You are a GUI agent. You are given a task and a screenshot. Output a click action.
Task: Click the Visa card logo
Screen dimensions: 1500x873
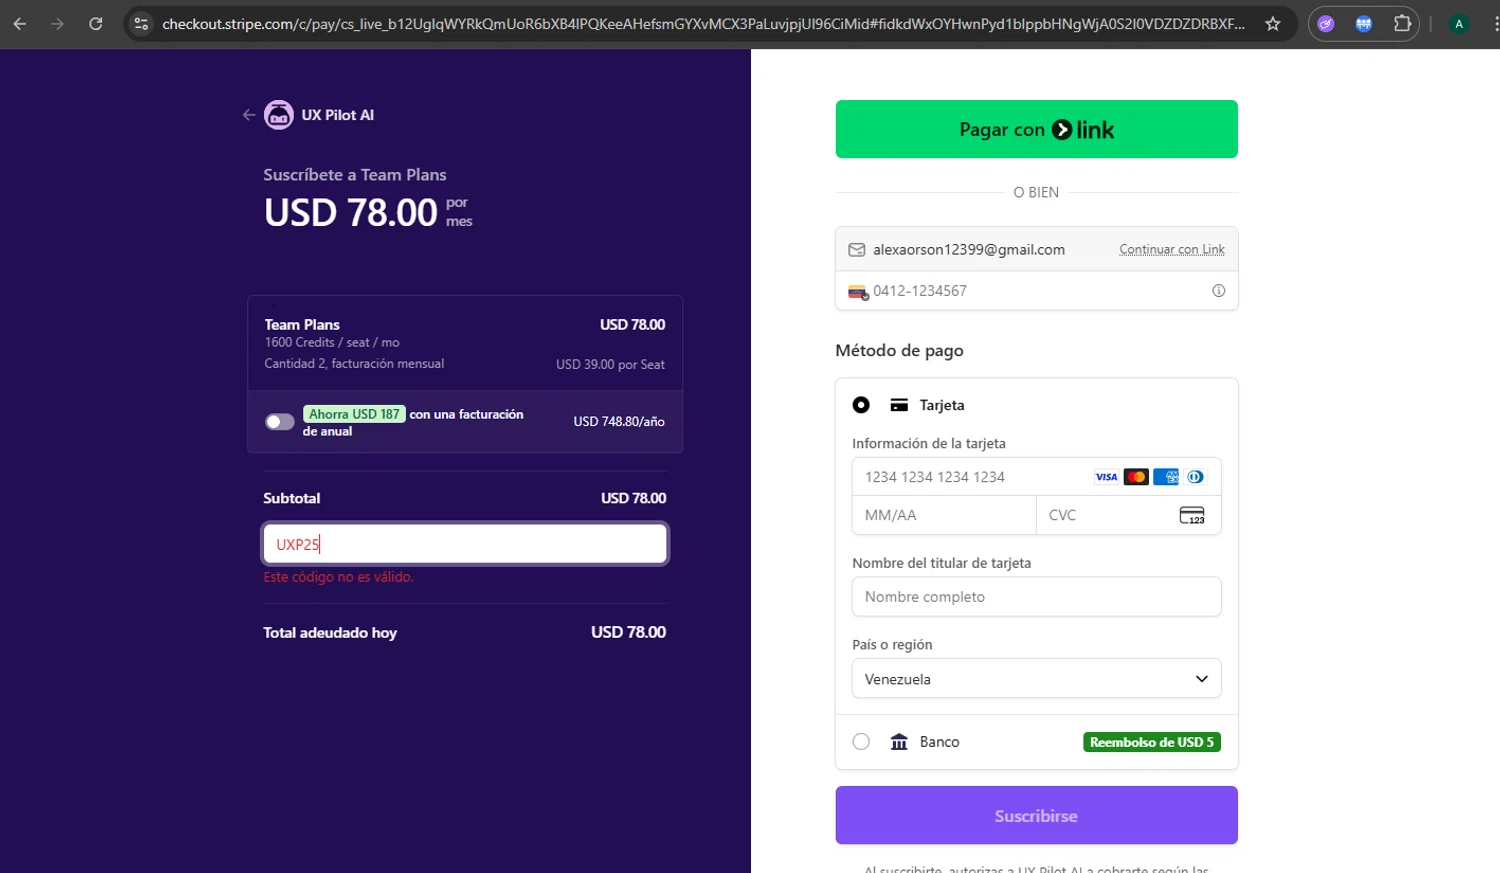[x=1106, y=477]
